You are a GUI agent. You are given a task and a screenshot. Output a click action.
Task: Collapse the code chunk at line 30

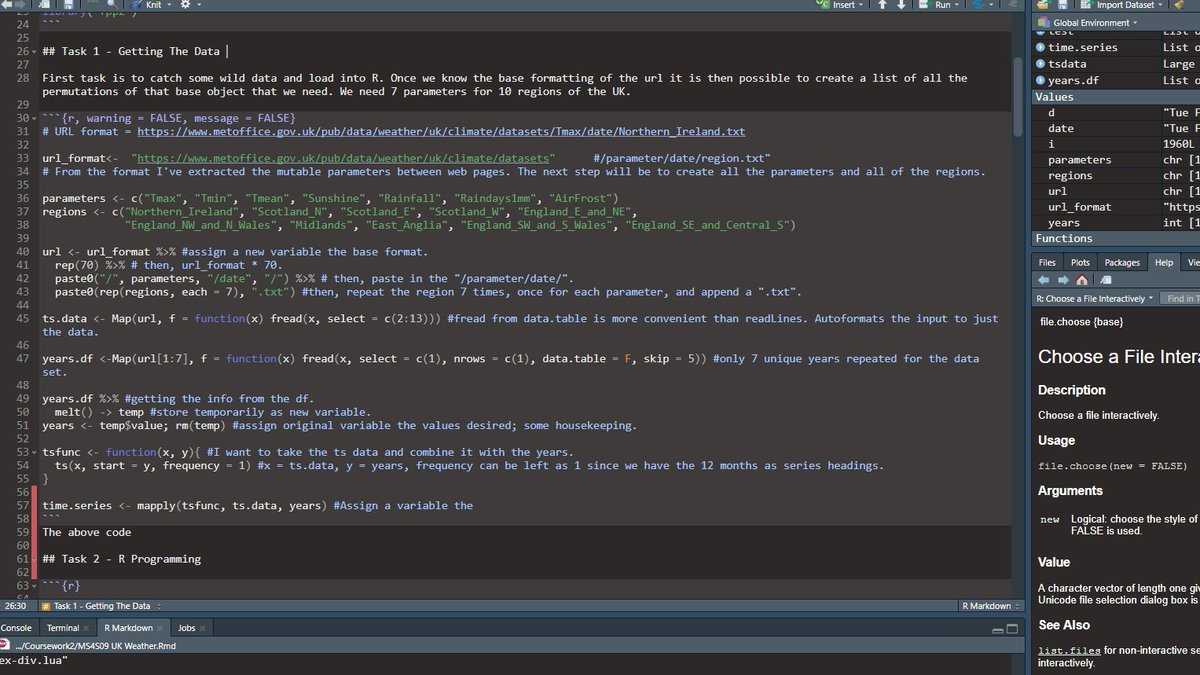tap(36, 118)
